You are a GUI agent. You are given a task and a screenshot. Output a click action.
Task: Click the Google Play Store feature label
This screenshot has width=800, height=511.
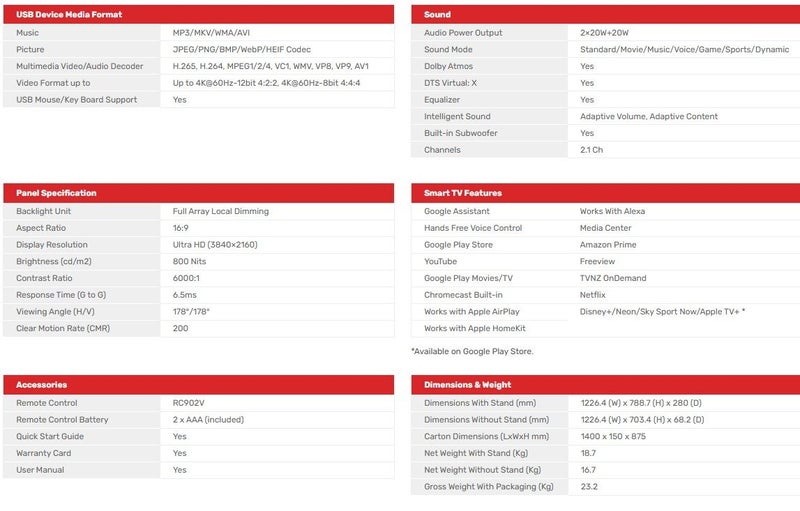click(x=458, y=244)
